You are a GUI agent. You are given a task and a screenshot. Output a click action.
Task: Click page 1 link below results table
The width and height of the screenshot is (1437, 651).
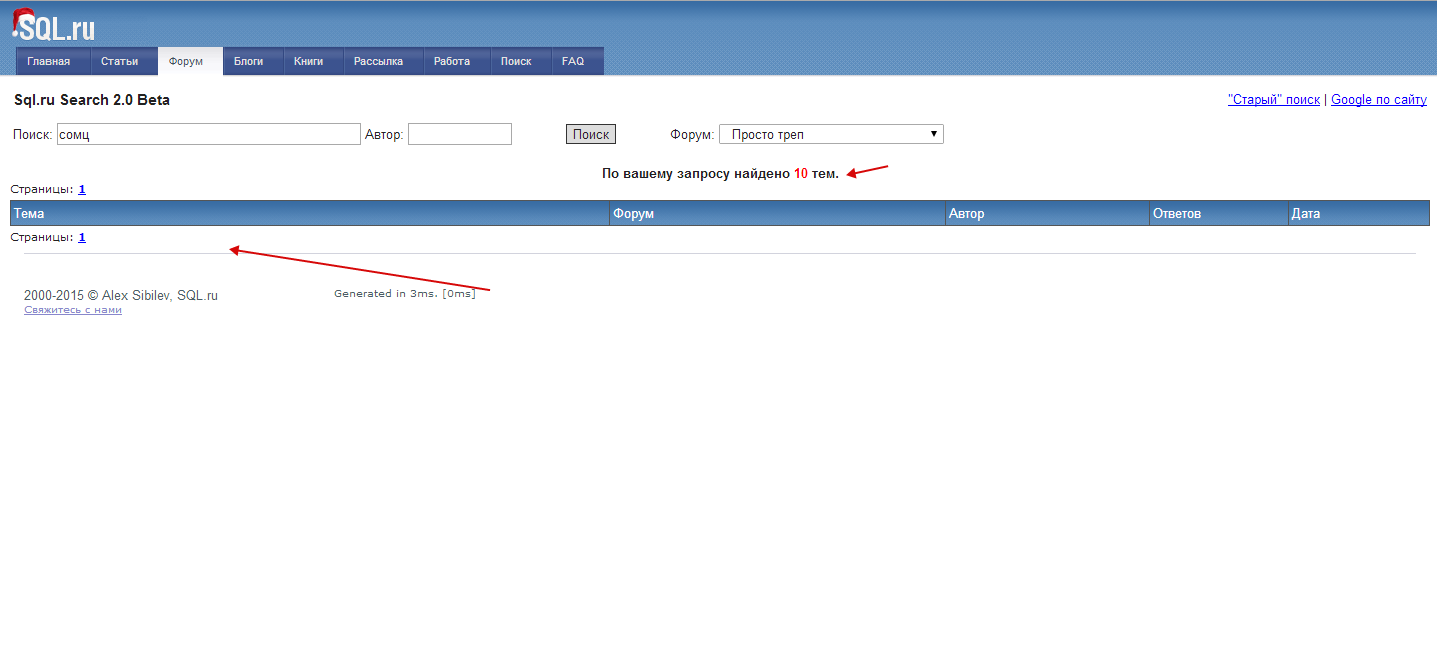tap(82, 238)
